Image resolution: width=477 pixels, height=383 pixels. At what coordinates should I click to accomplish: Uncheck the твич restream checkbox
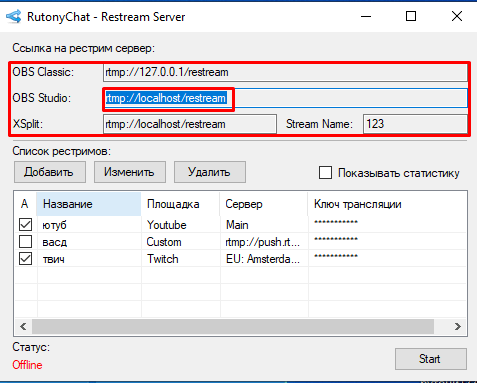pyautogui.click(x=26, y=259)
